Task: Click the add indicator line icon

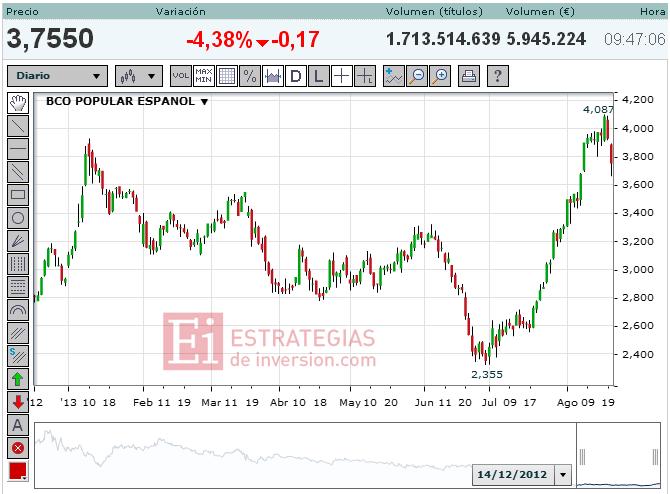Action: pyautogui.click(x=394, y=76)
